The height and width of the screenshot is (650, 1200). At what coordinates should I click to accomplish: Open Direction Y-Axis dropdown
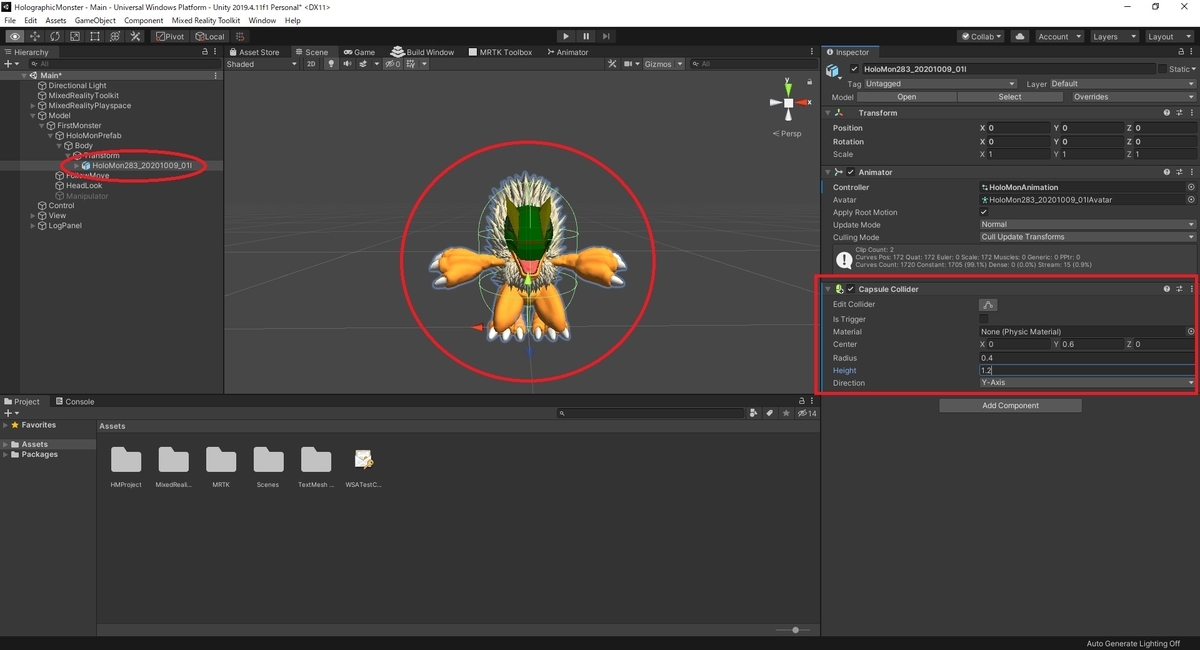pos(1087,383)
